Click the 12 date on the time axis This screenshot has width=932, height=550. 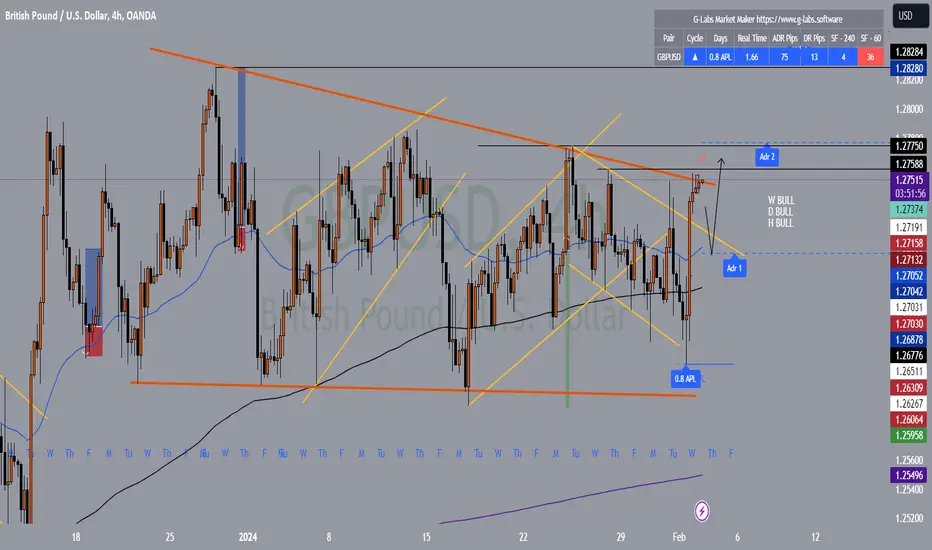[x=816, y=537]
